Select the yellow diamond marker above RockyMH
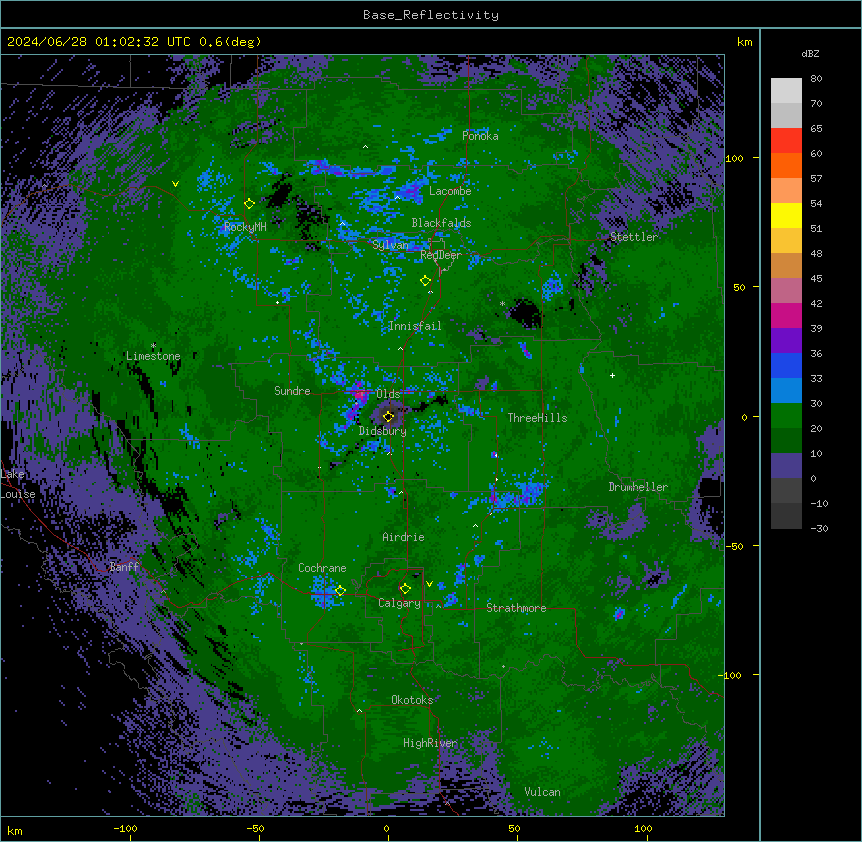This screenshot has width=862, height=842. [x=250, y=204]
